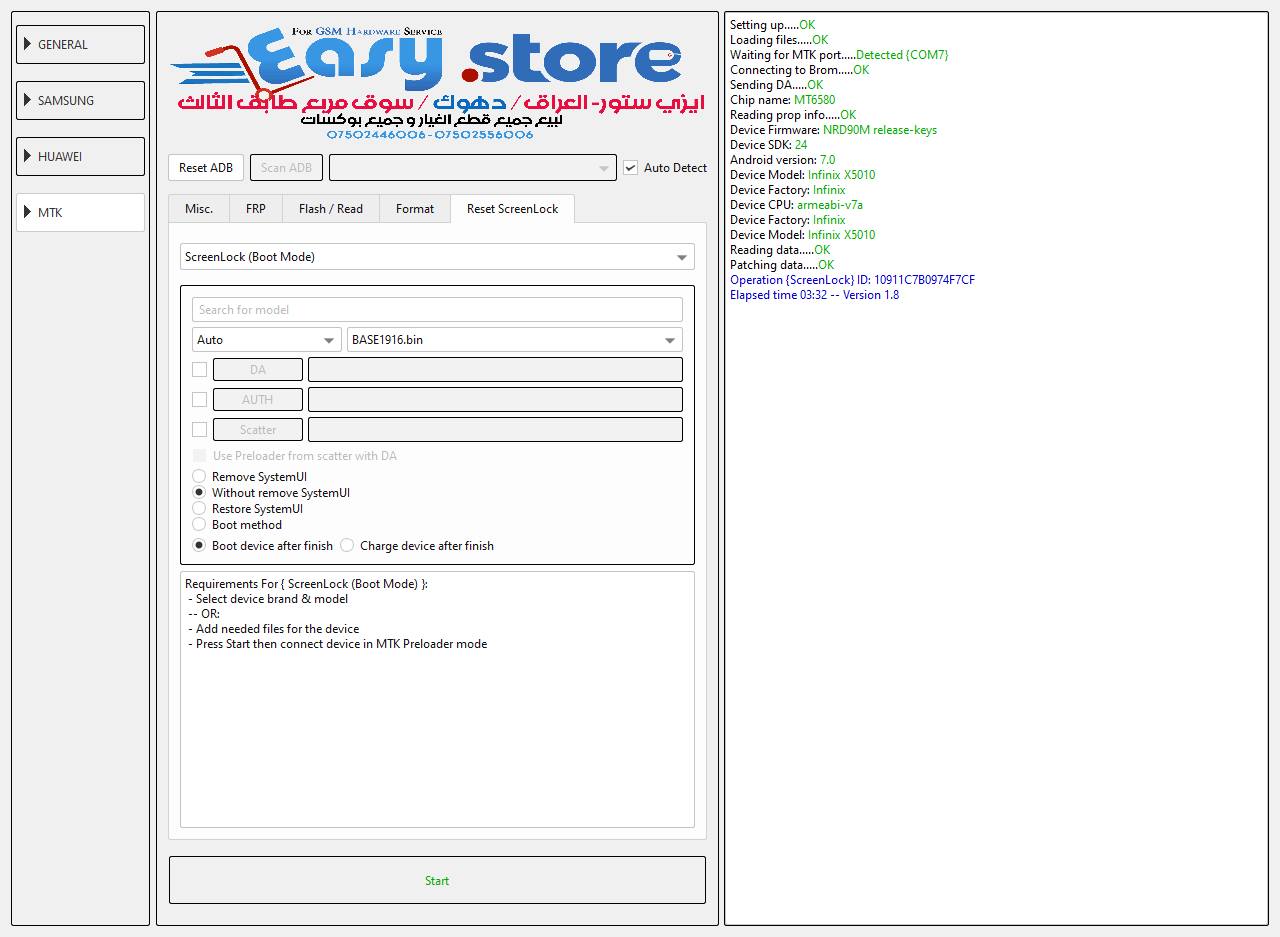
Task: Click the Scan ADB button
Action: (x=286, y=168)
